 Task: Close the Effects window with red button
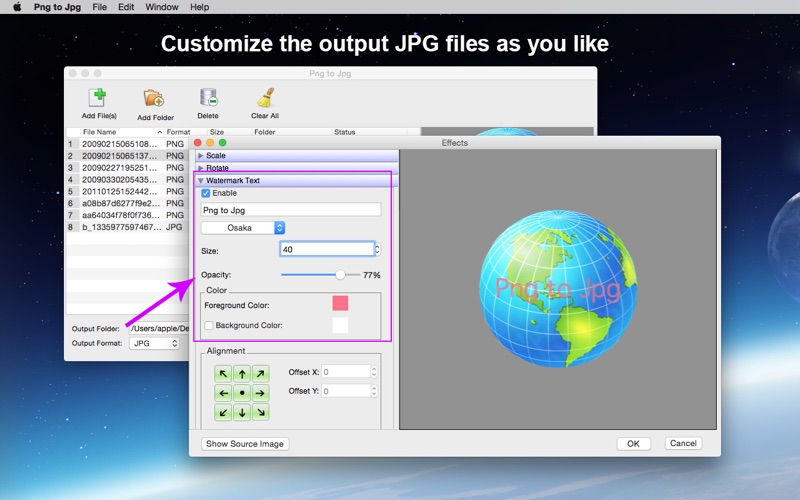click(198, 143)
